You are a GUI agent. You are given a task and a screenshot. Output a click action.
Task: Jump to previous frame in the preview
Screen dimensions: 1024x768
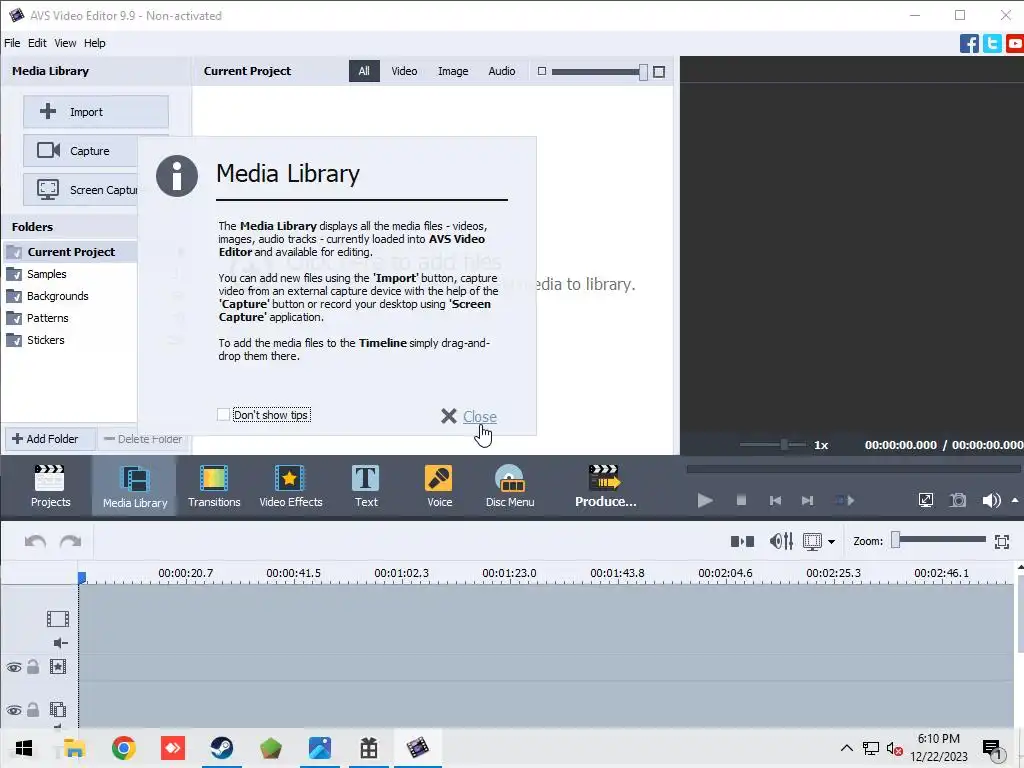tap(775, 500)
